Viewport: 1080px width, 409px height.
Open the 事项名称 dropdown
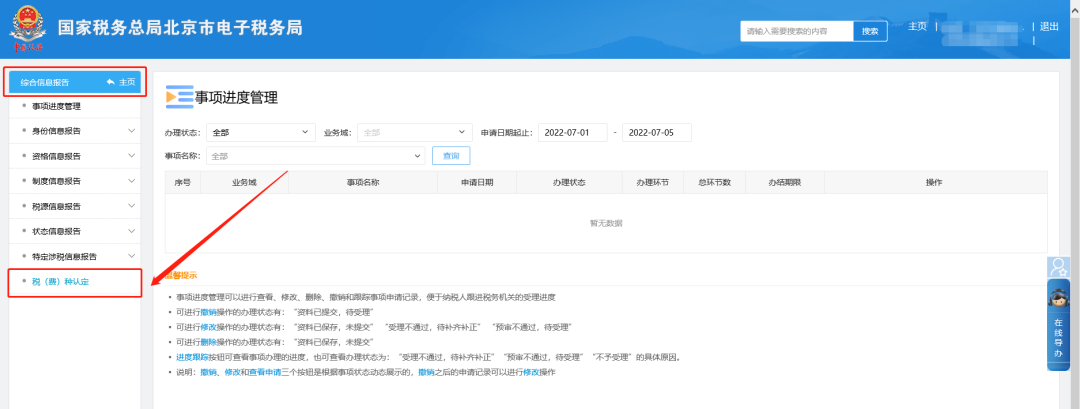pyautogui.click(x=316, y=156)
